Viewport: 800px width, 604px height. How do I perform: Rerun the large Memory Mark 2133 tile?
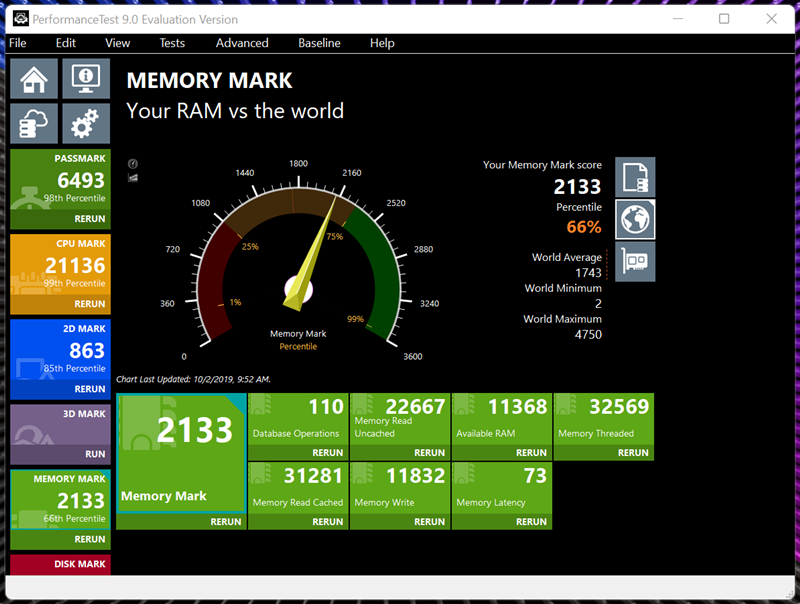[x=226, y=522]
